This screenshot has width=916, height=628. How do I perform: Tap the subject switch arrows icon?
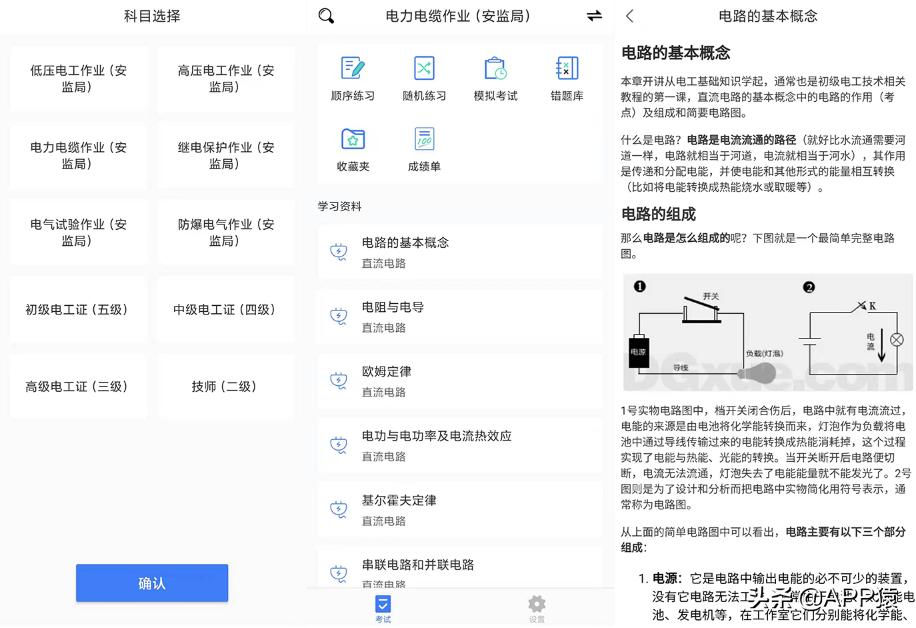tap(594, 16)
